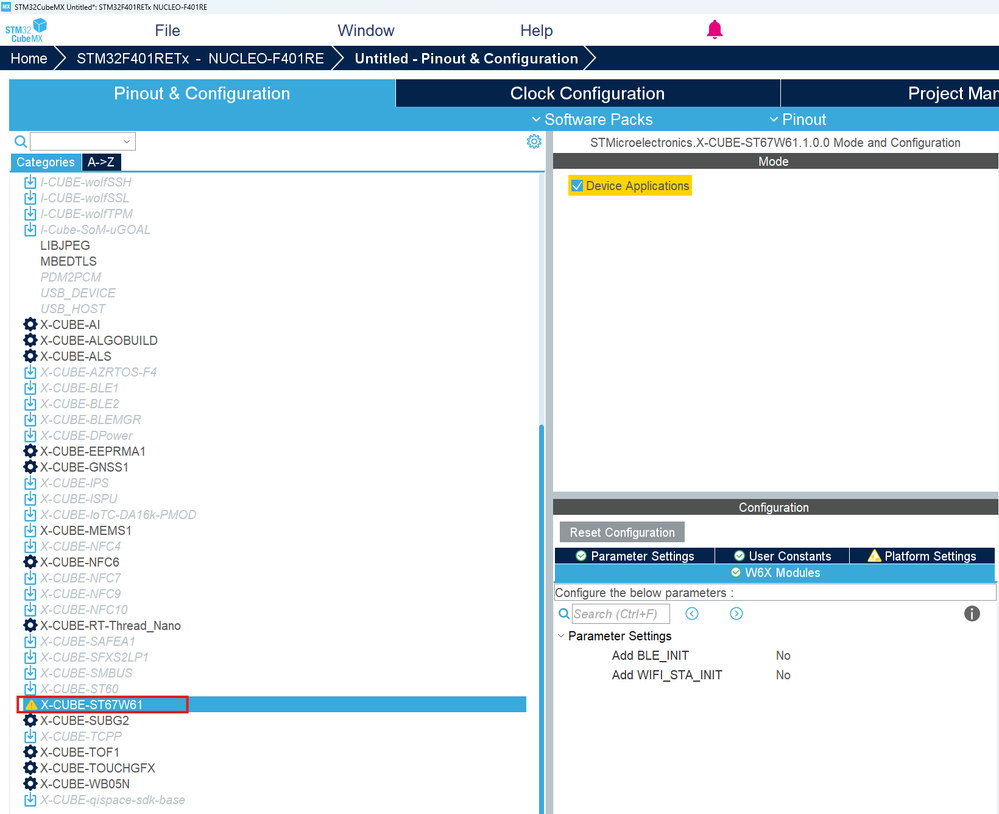999x814 pixels.
Task: Open the Window menu
Action: (x=366, y=31)
